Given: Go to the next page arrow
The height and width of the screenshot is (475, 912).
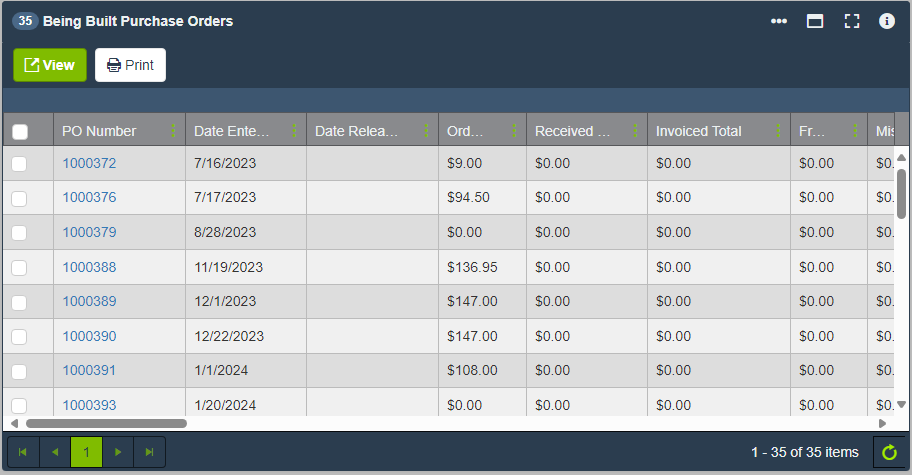Looking at the screenshot, I should pos(118,453).
